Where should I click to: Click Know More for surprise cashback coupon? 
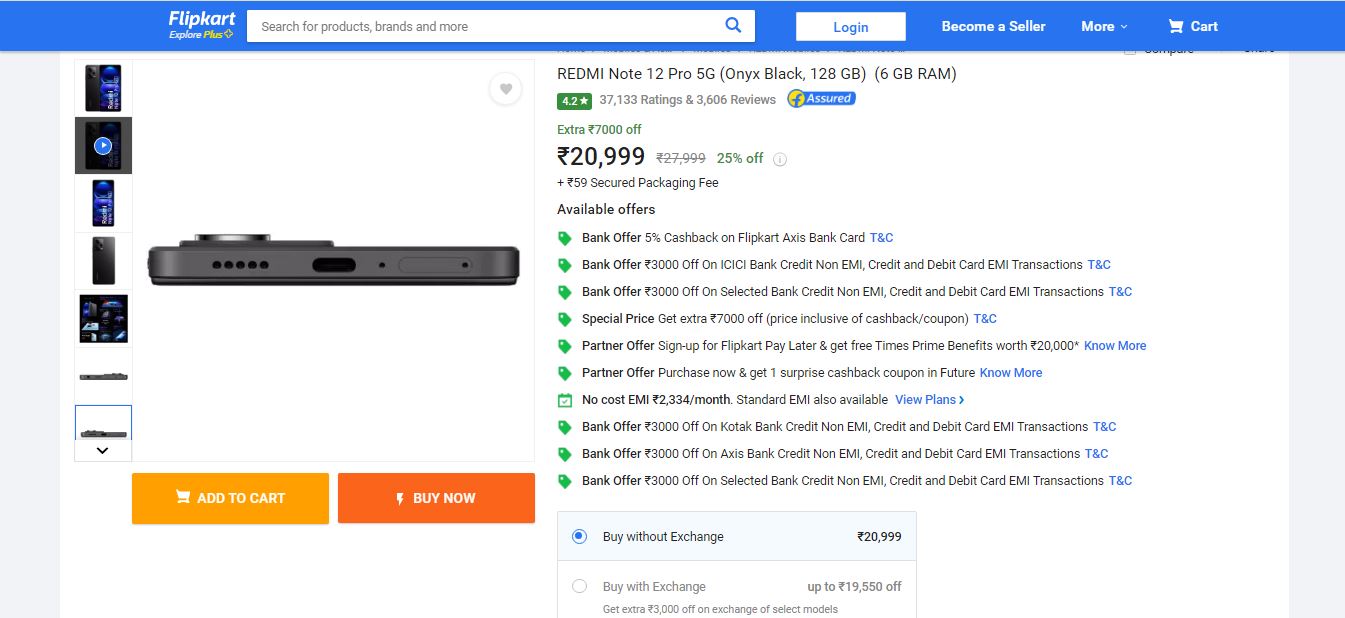point(1011,373)
